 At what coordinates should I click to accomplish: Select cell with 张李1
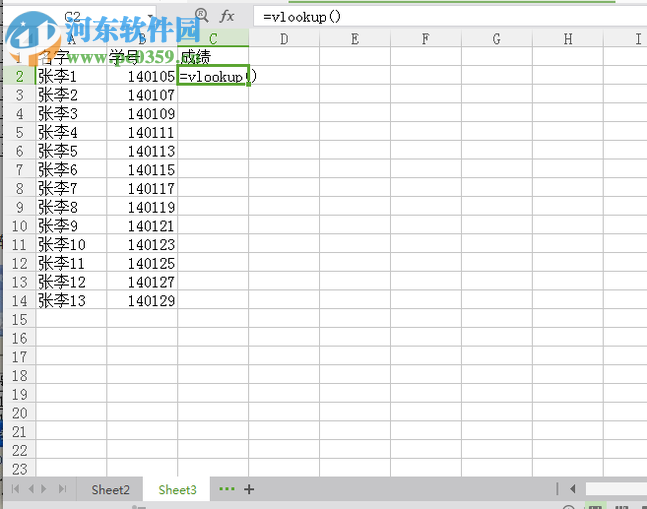pos(71,76)
